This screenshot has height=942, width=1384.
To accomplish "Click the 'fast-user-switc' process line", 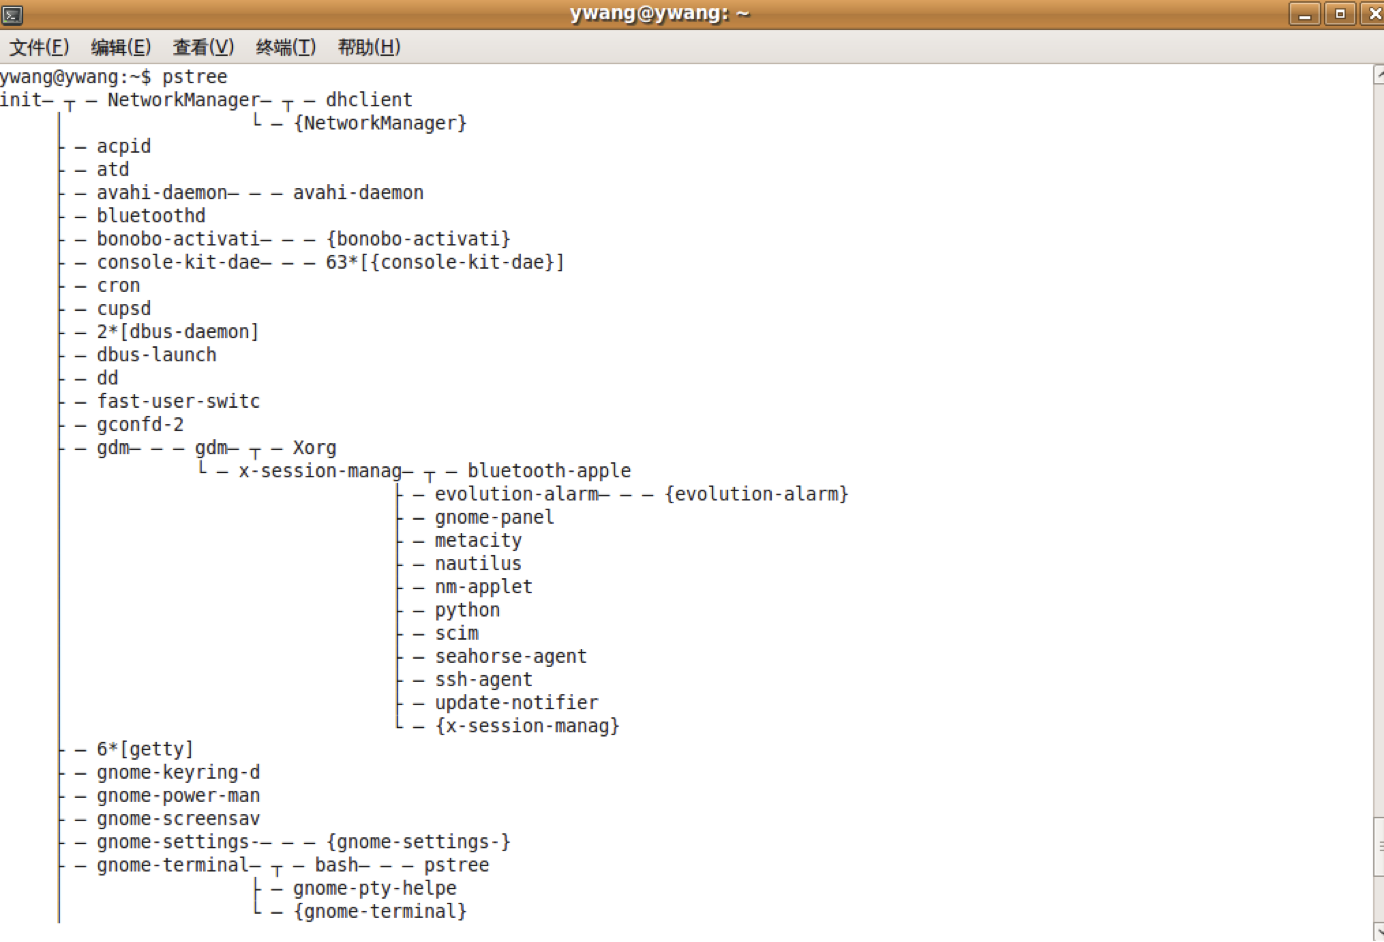I will (178, 401).
